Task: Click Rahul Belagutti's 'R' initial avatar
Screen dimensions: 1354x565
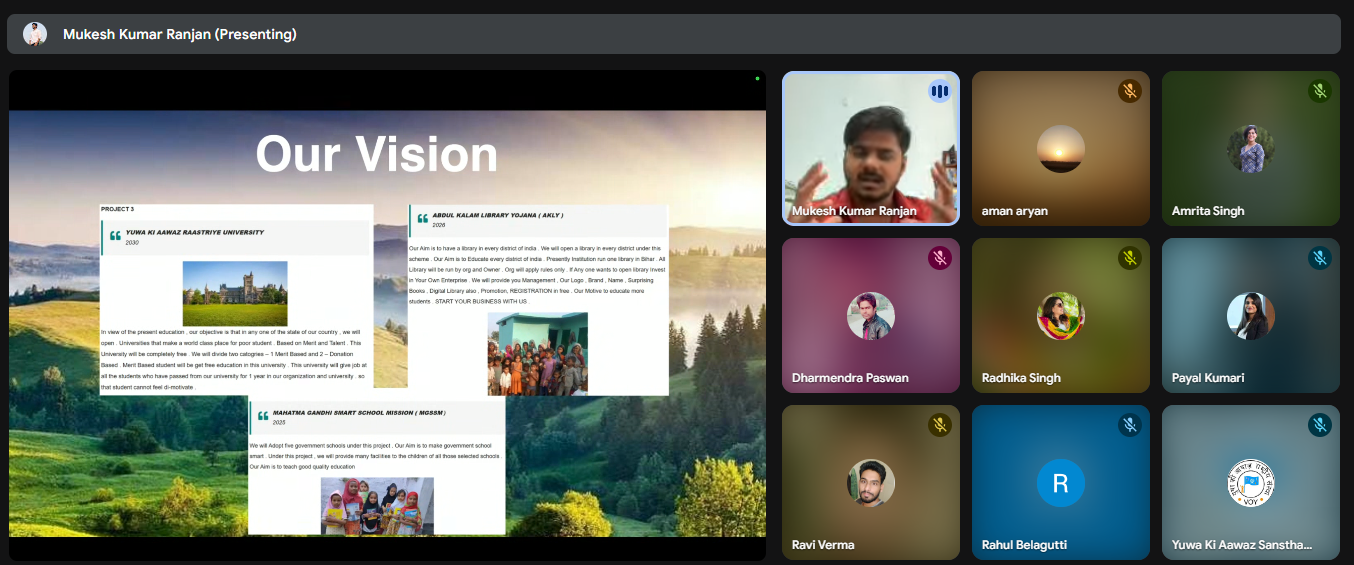Action: click(1061, 483)
